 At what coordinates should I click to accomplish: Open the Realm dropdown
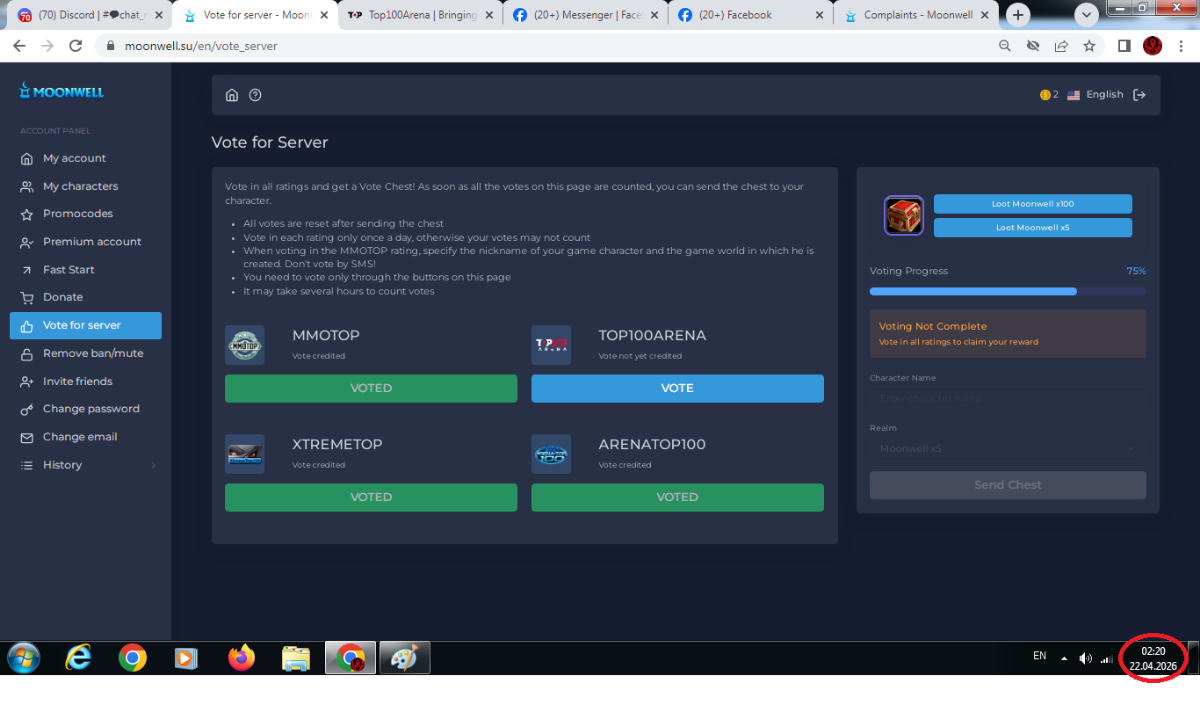click(x=1007, y=449)
